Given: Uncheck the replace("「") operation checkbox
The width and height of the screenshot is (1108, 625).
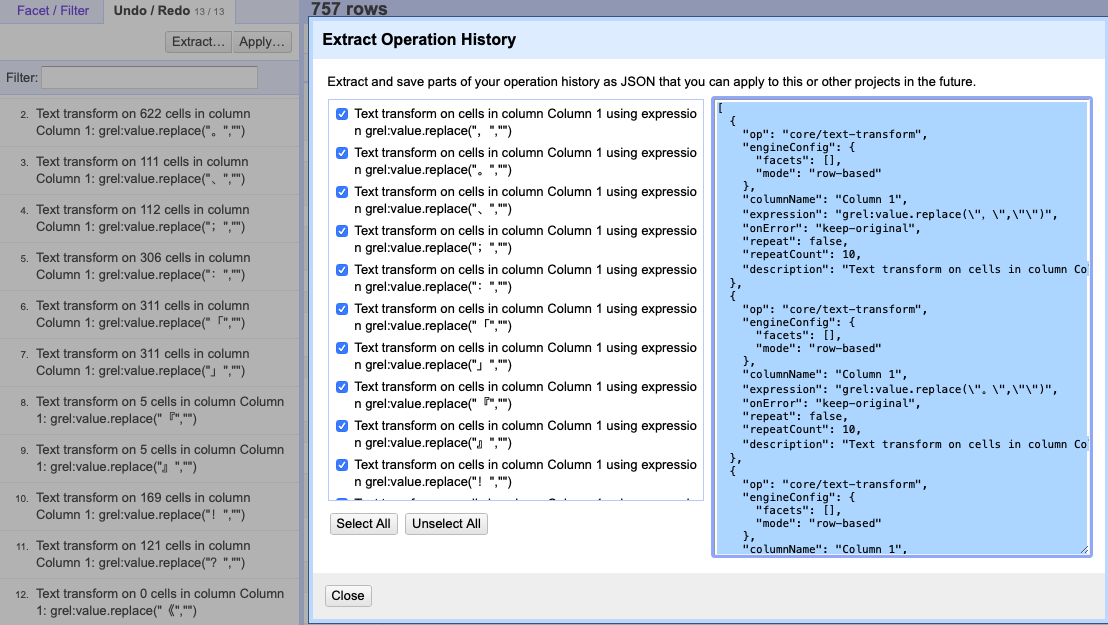Looking at the screenshot, I should coord(342,309).
